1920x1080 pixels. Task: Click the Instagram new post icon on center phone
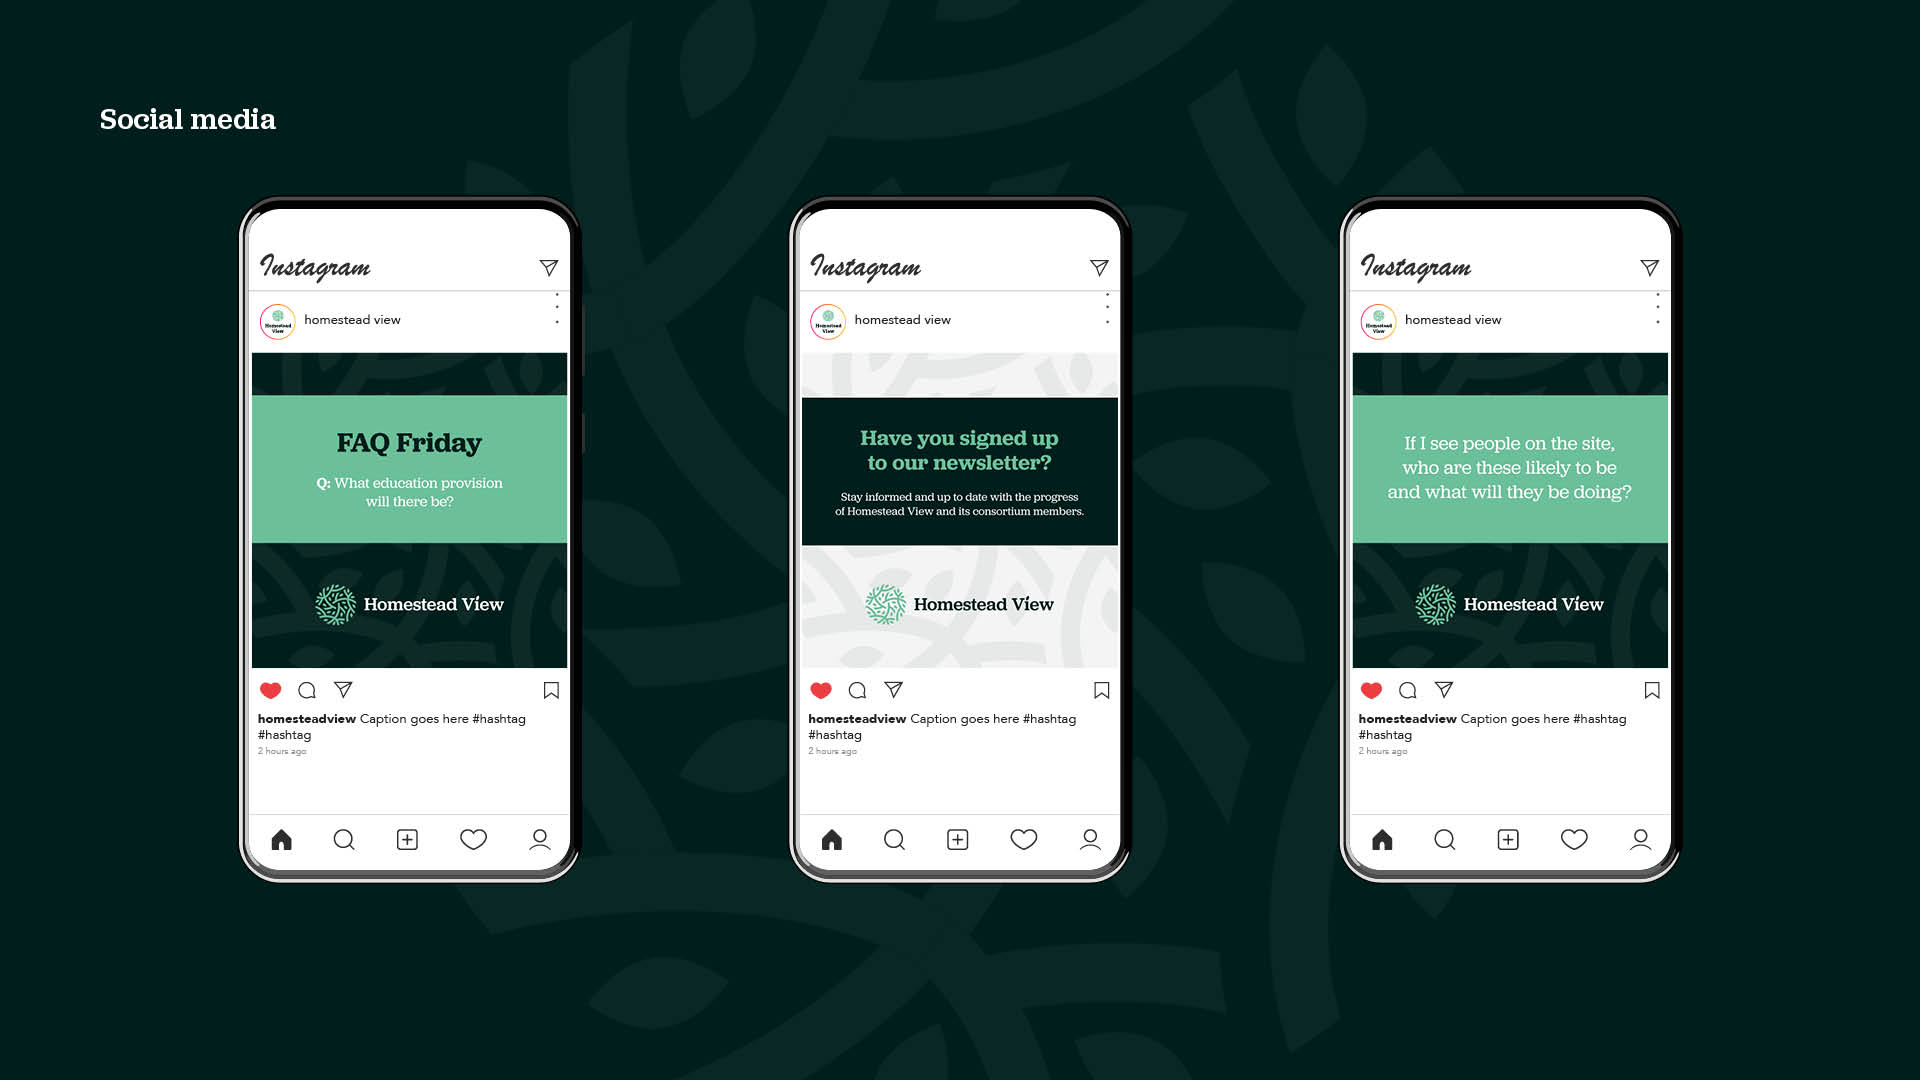(960, 839)
